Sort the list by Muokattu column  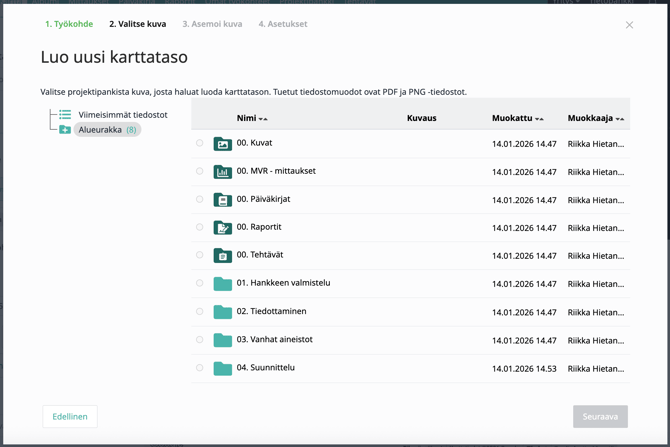click(x=517, y=118)
